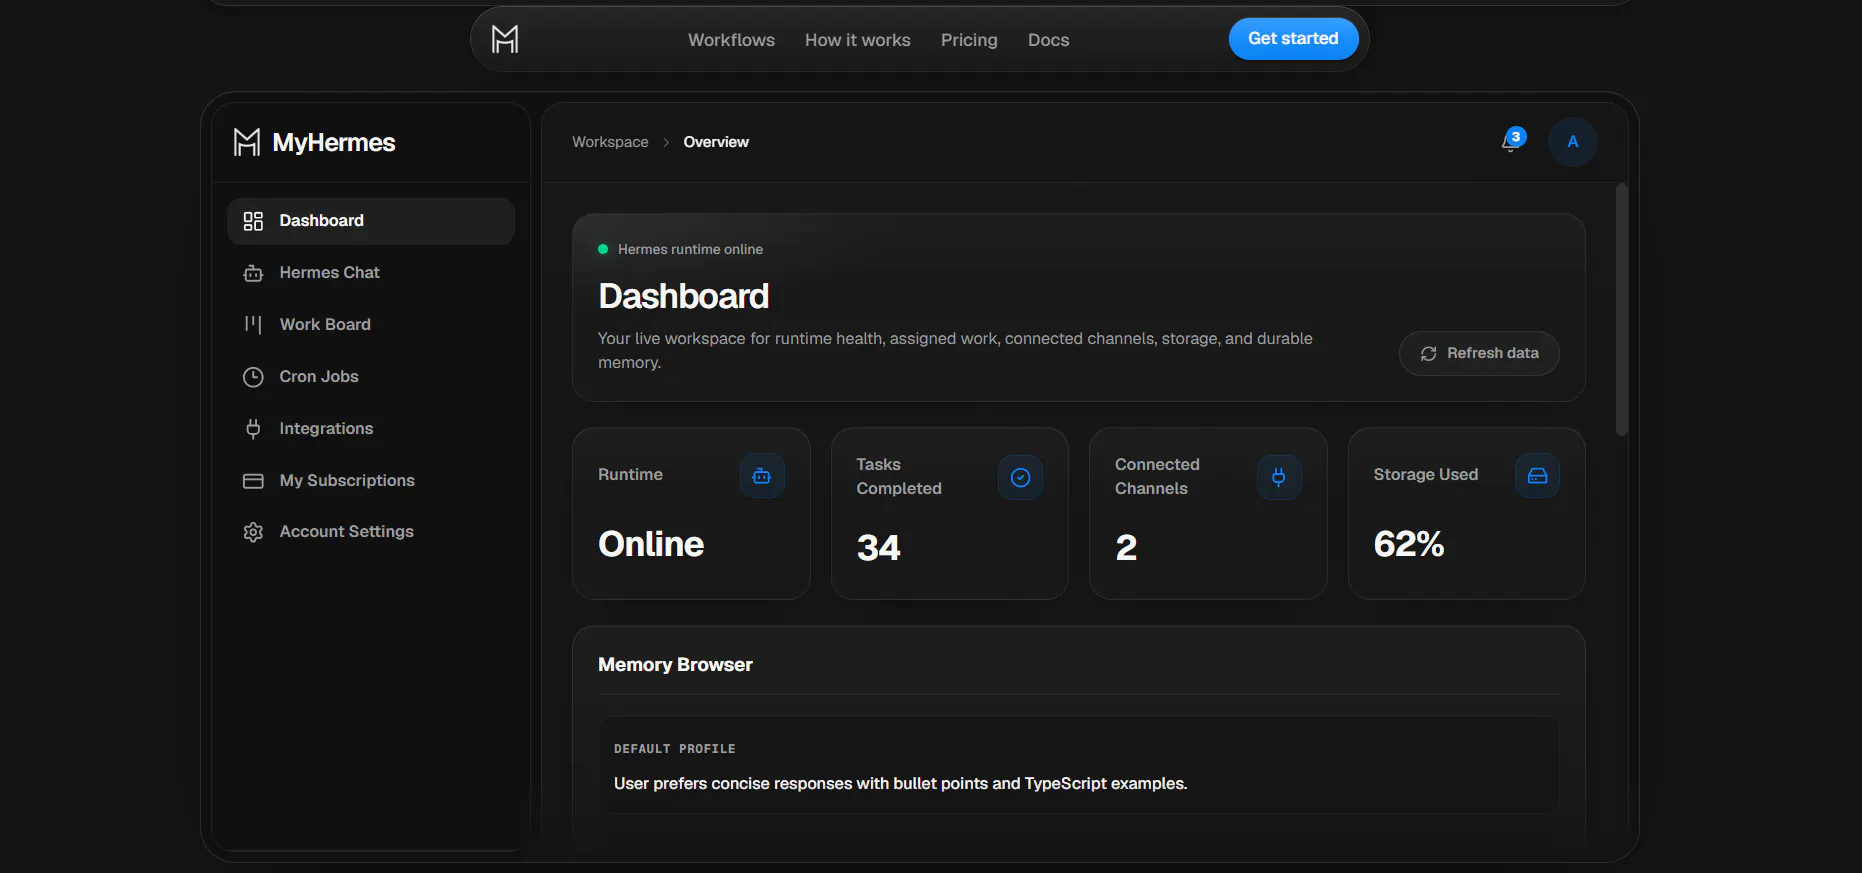Click the Cron Jobs clock icon
Viewport: 1862px width, 873px height.
point(253,377)
